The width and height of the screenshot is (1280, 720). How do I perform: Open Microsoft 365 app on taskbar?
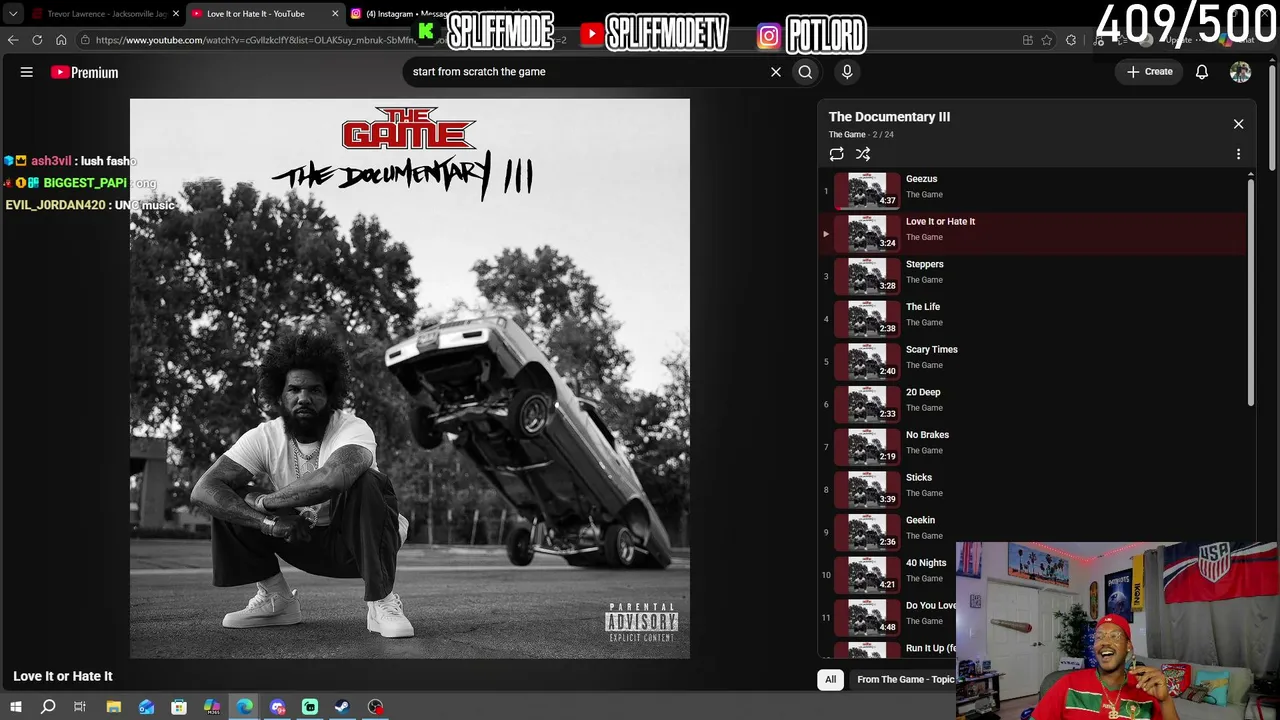[212, 707]
